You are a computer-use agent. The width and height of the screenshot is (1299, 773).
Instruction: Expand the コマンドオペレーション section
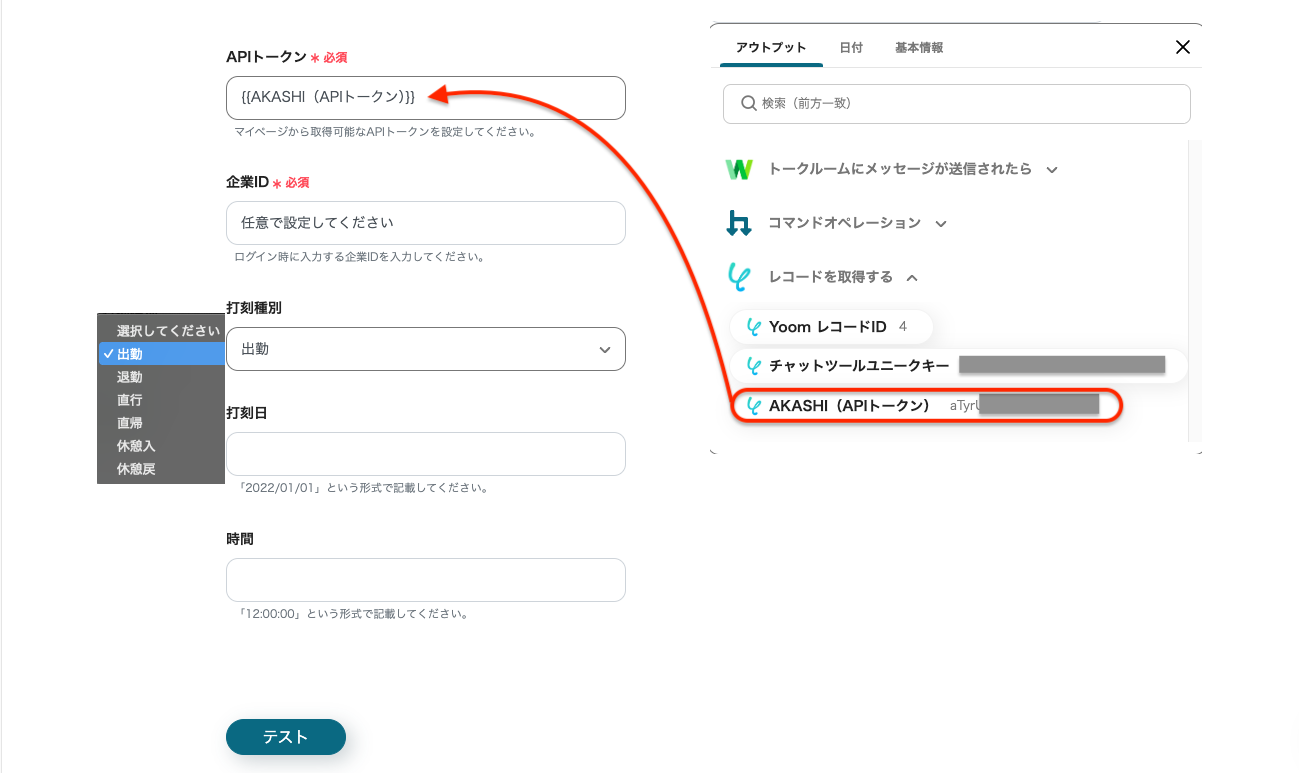tap(941, 224)
